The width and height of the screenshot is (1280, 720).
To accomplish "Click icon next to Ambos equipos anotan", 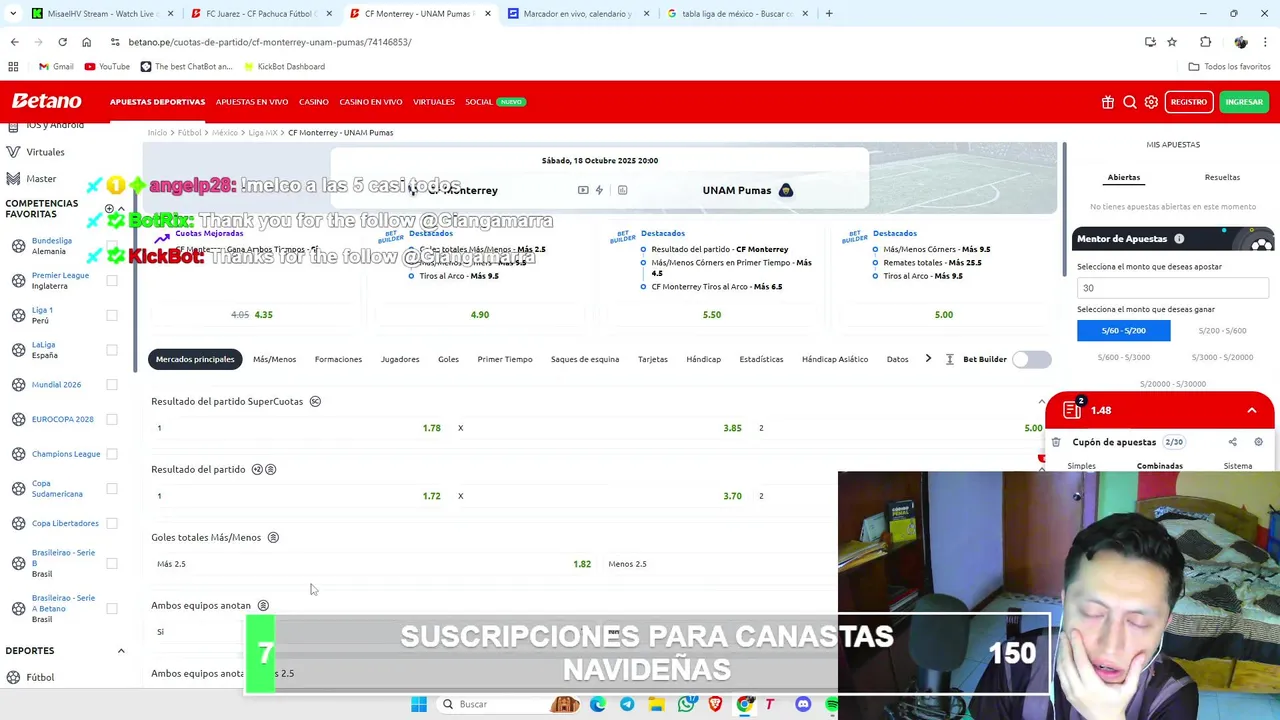I will click(263, 605).
